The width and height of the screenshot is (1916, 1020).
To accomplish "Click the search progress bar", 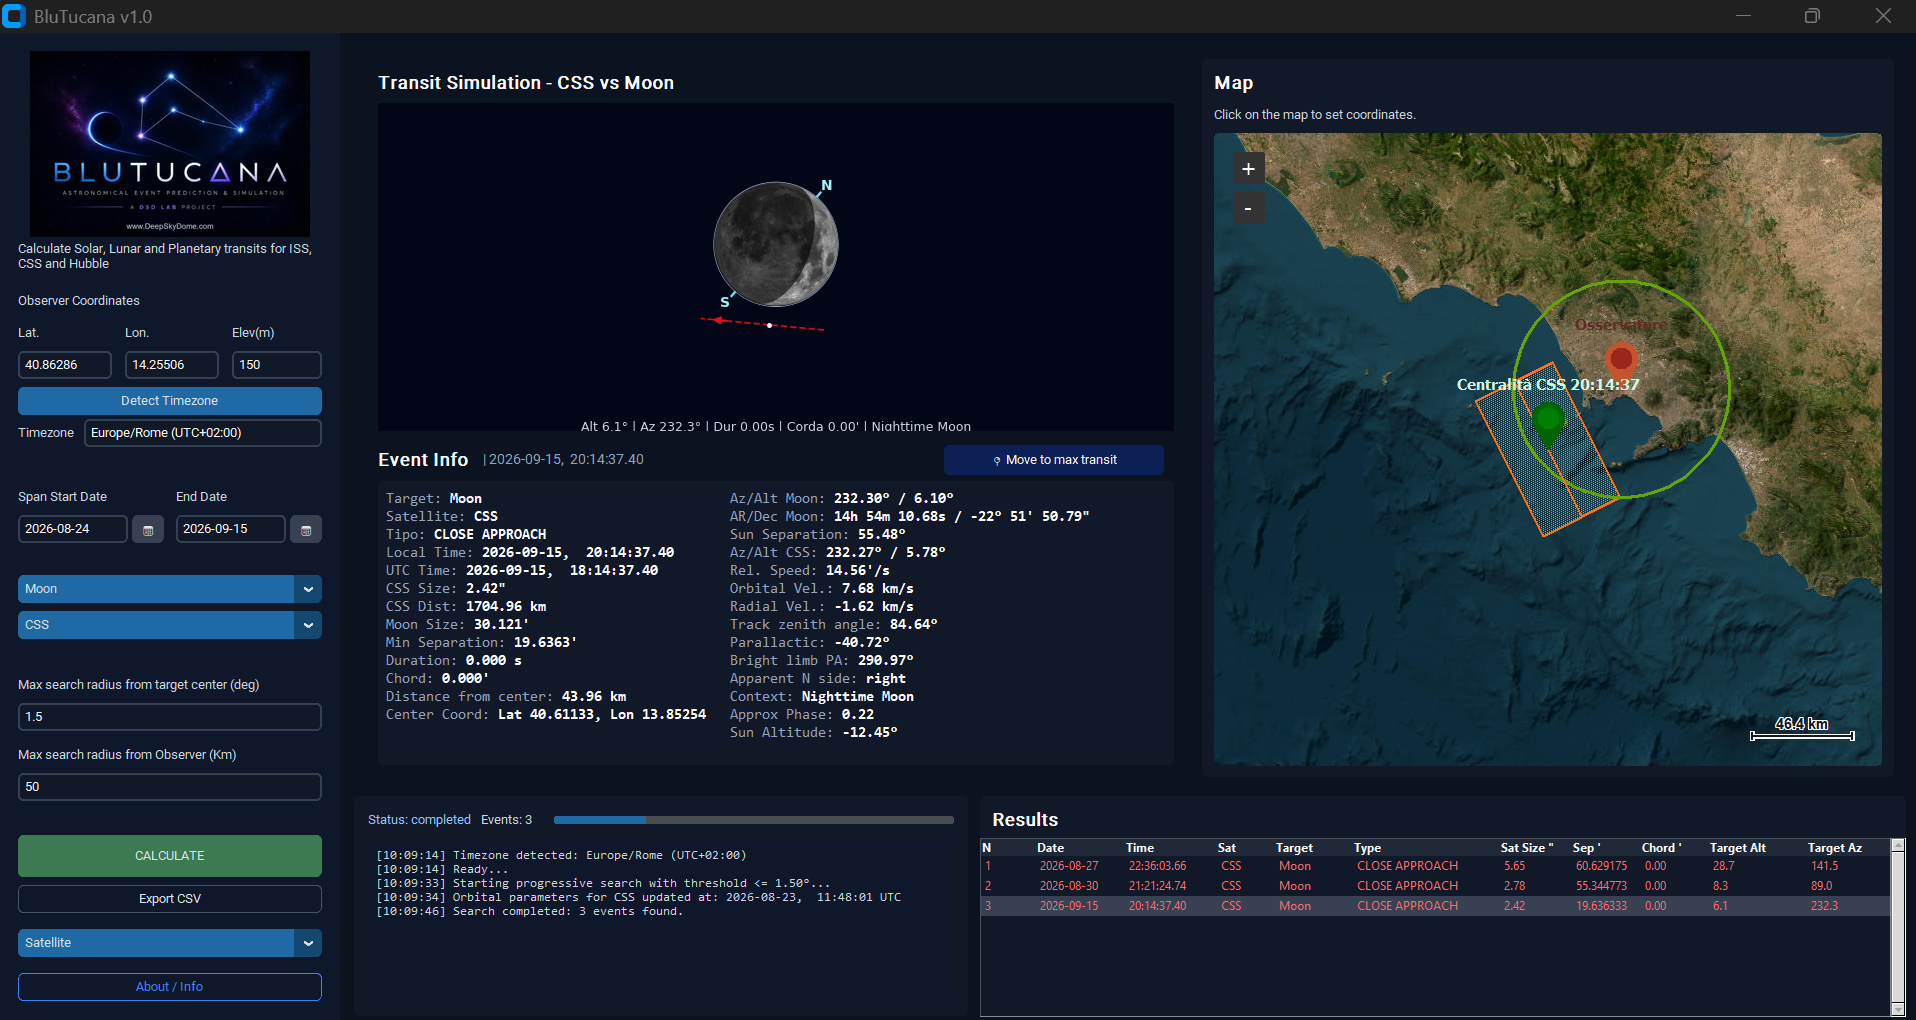I will [754, 820].
